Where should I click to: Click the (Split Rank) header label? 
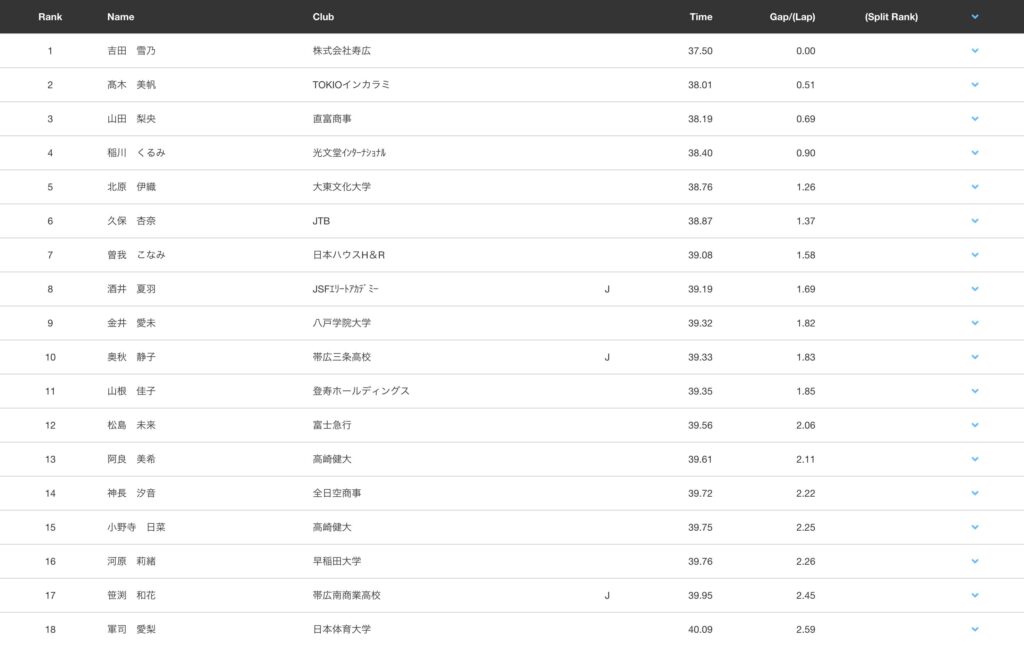(891, 17)
